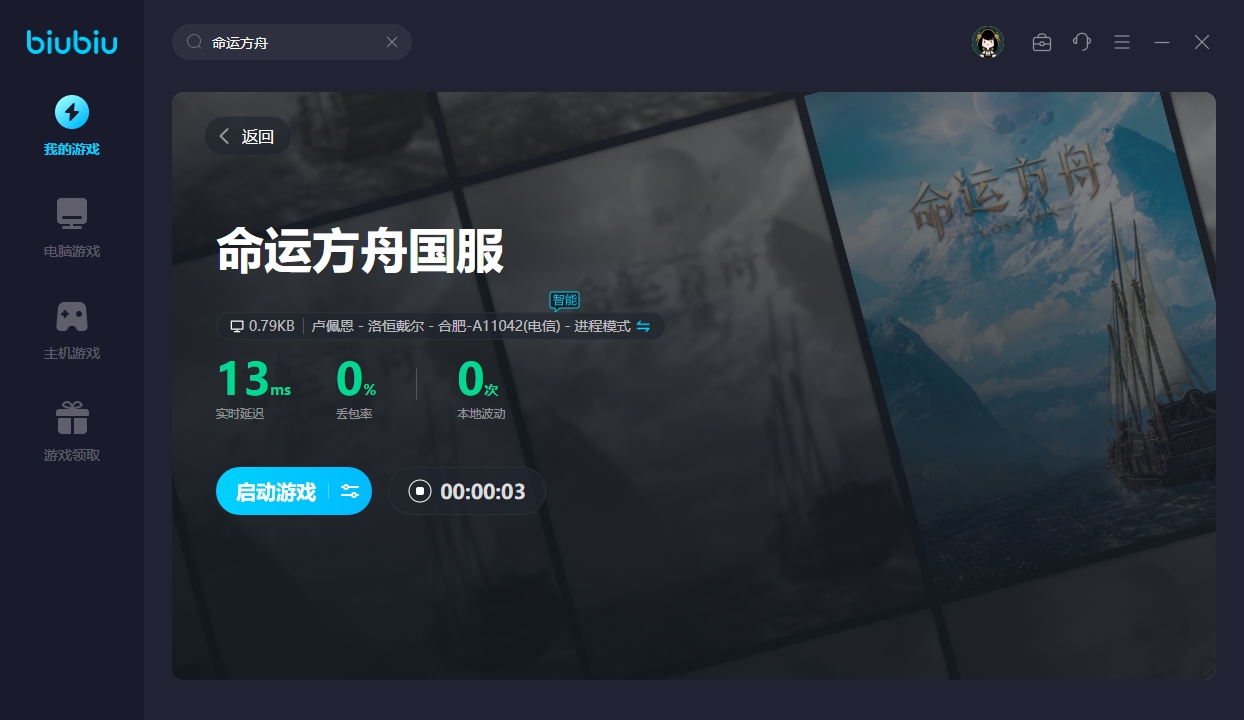Click the 智能 smart mode badge
The height and width of the screenshot is (720, 1244).
click(564, 300)
